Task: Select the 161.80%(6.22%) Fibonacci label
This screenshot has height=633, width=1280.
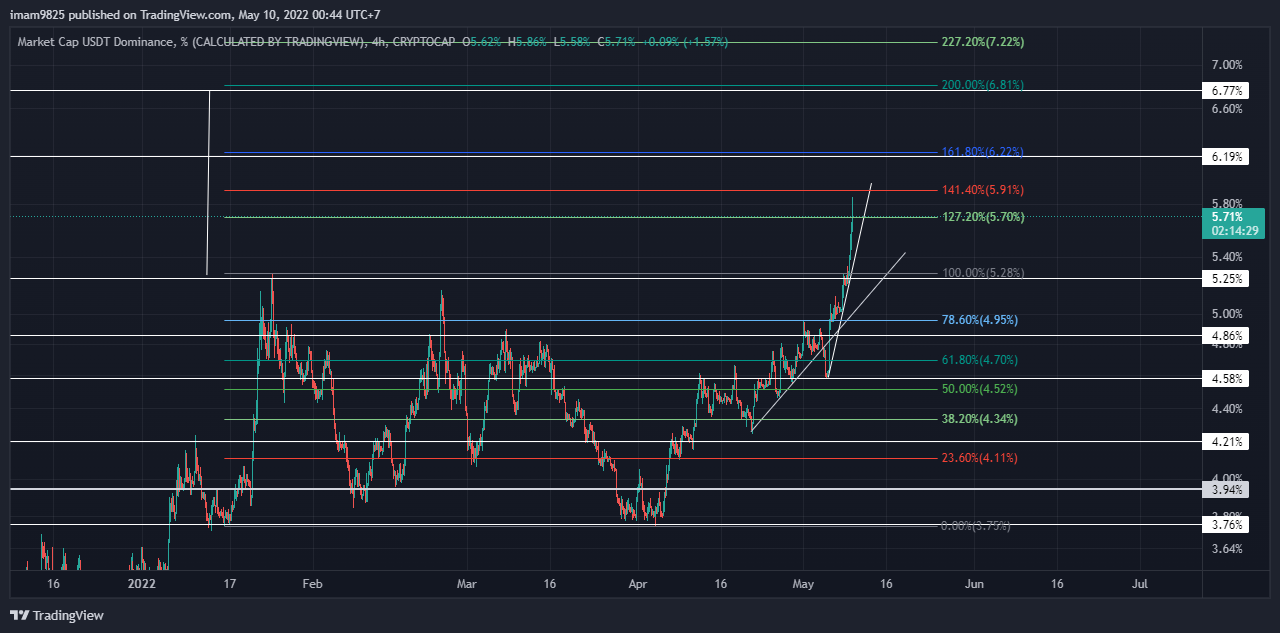Action: pos(983,152)
